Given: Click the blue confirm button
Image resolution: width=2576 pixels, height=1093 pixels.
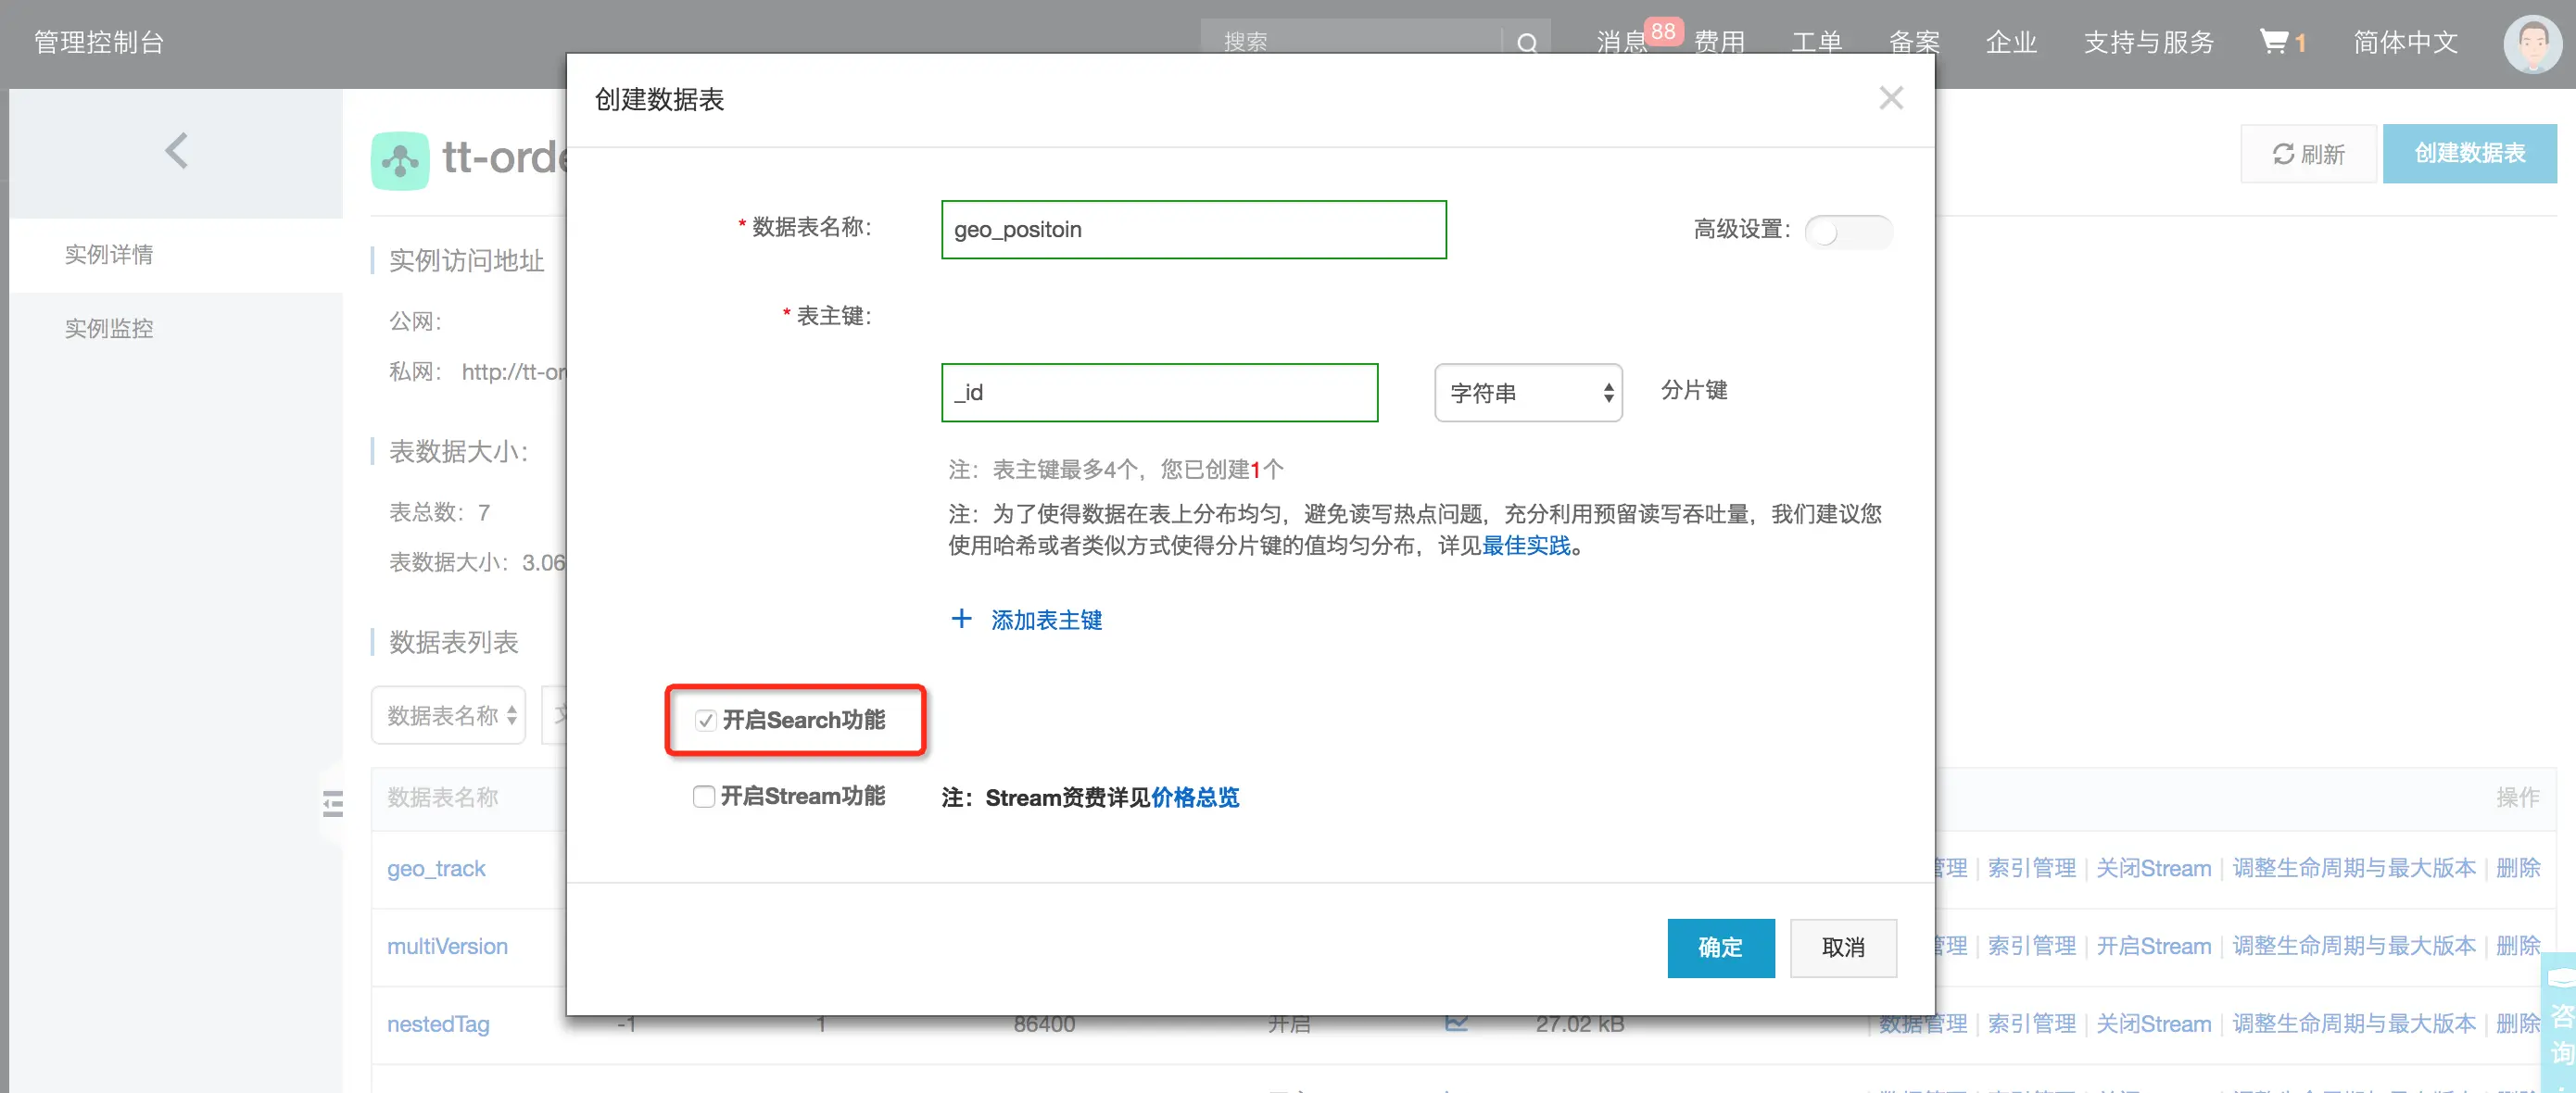Looking at the screenshot, I should 1720,947.
